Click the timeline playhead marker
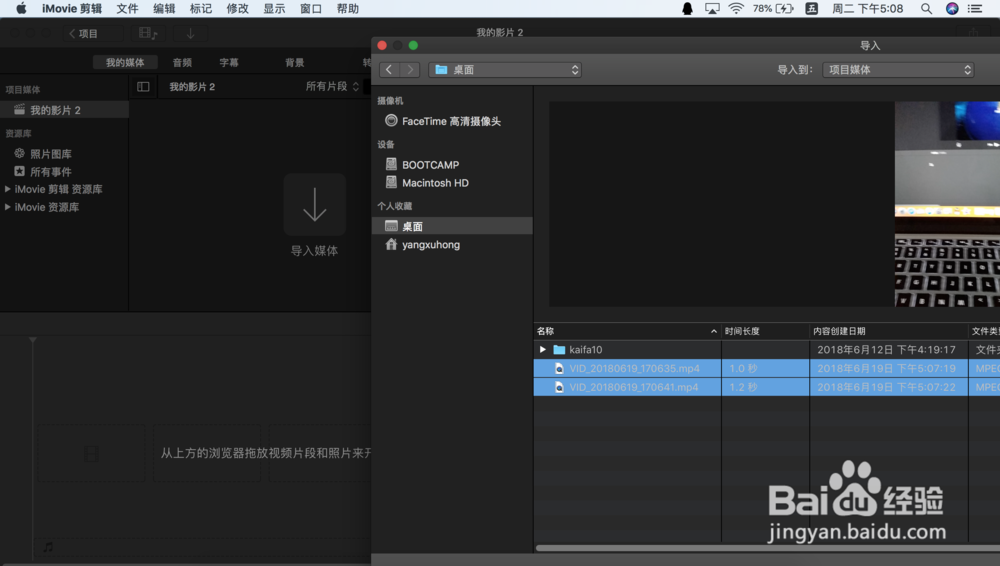The height and width of the screenshot is (566, 1000). pyautogui.click(x=33, y=340)
